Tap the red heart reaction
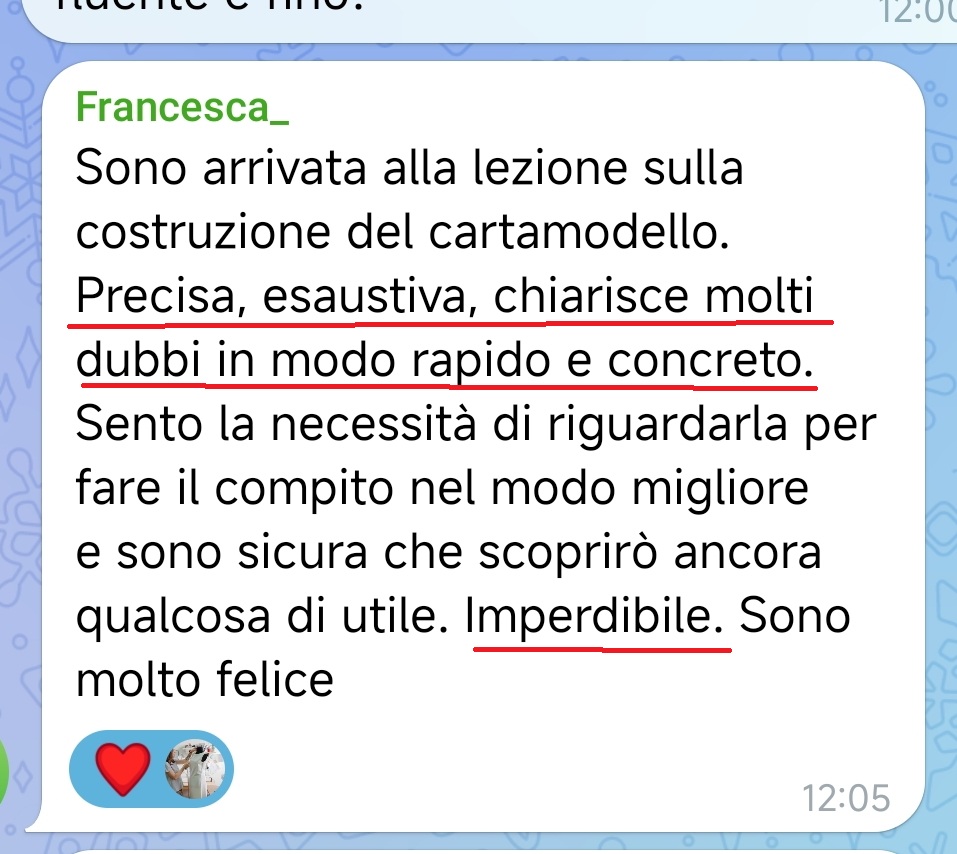 [123, 769]
